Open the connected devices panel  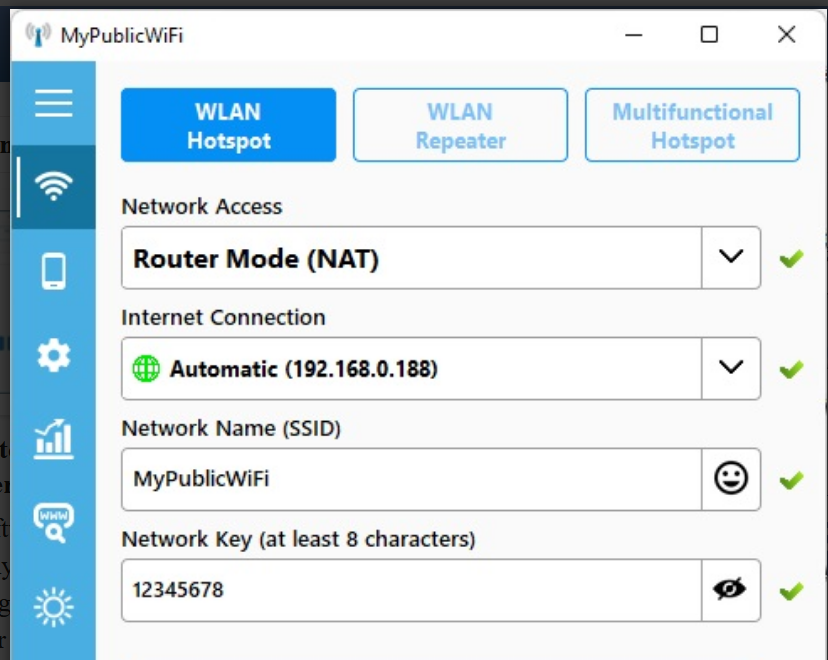tap(54, 271)
